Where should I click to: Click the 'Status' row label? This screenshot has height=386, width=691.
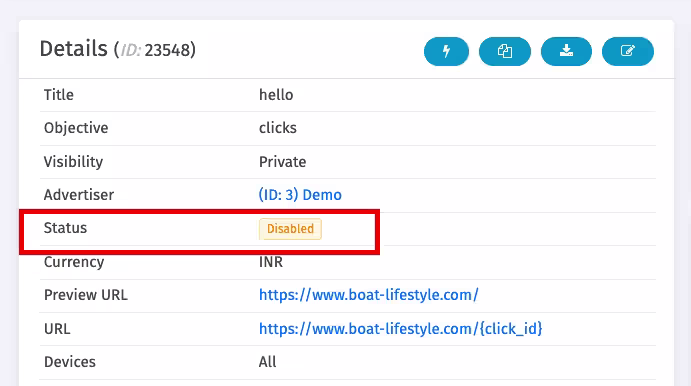[65, 228]
